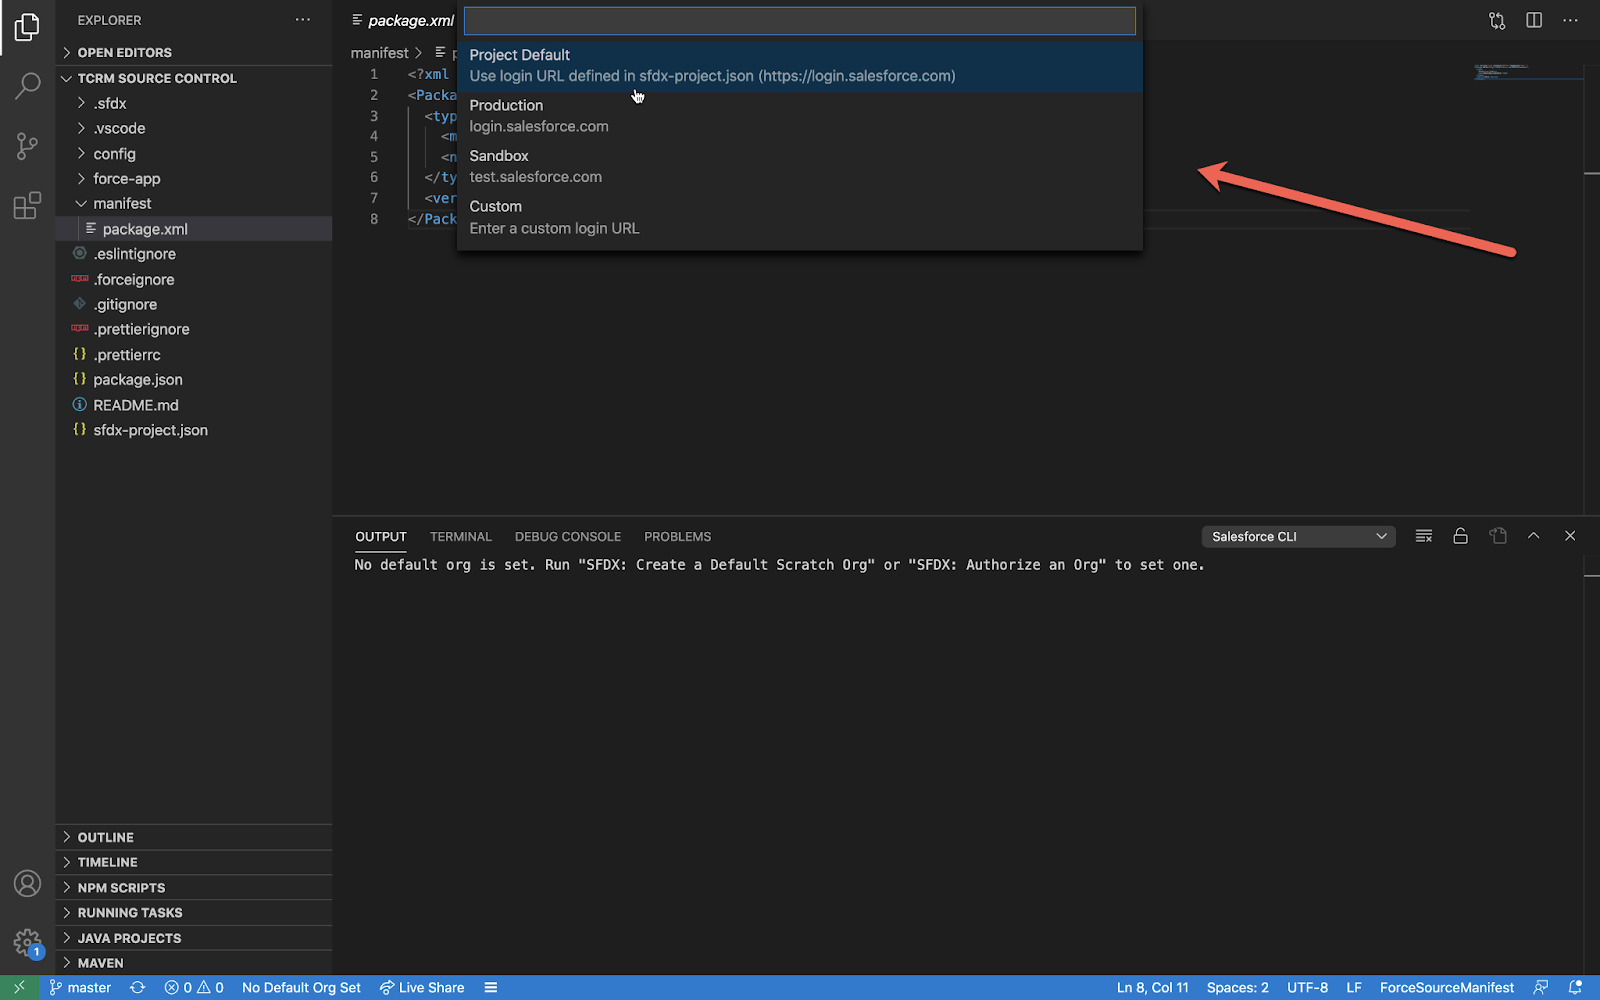Click the package.xml editor tab
This screenshot has width=1600, height=1000.
tap(402, 20)
